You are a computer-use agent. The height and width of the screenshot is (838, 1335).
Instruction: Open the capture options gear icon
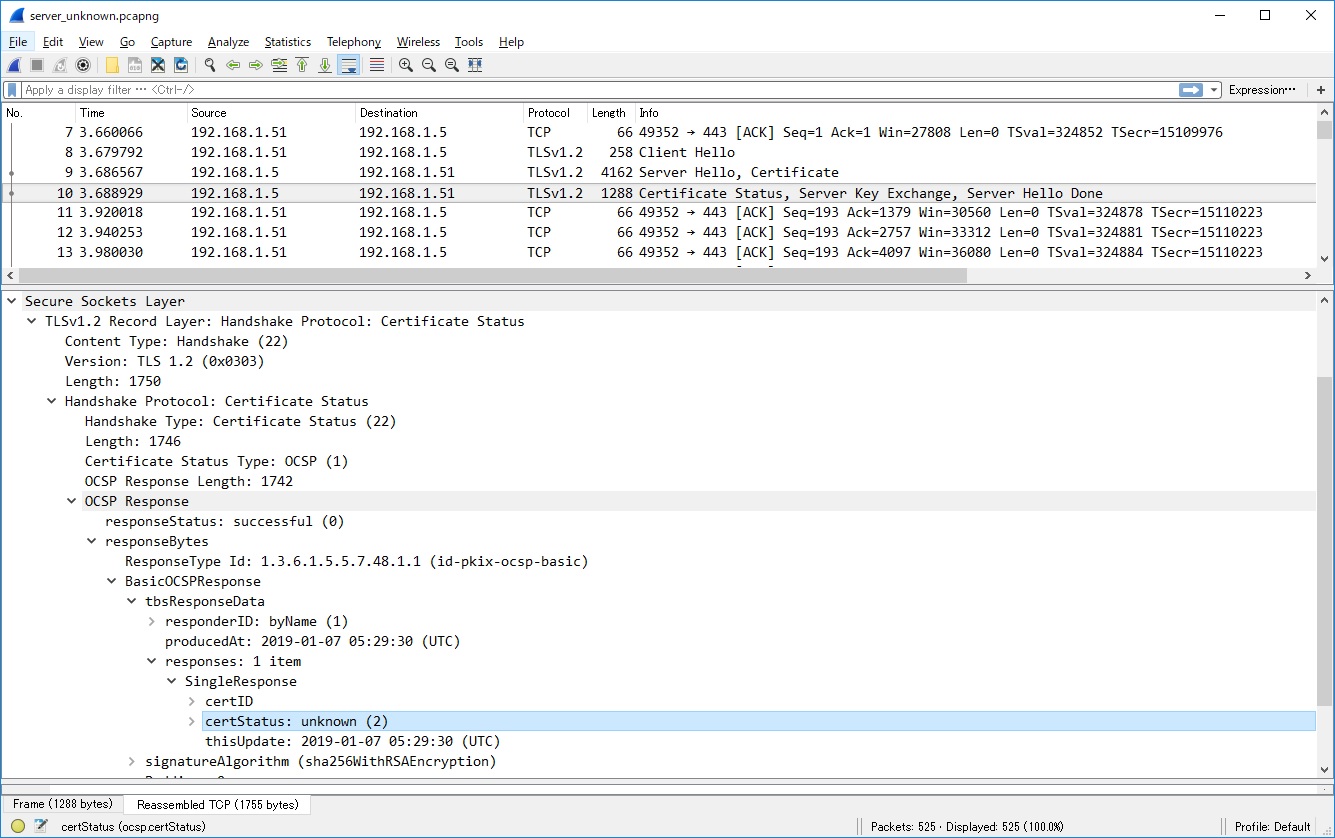[82, 64]
